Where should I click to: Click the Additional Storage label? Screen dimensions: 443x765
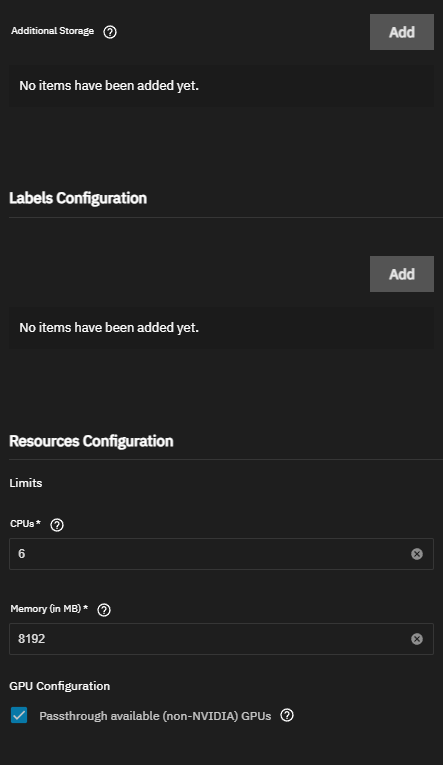[53, 31]
